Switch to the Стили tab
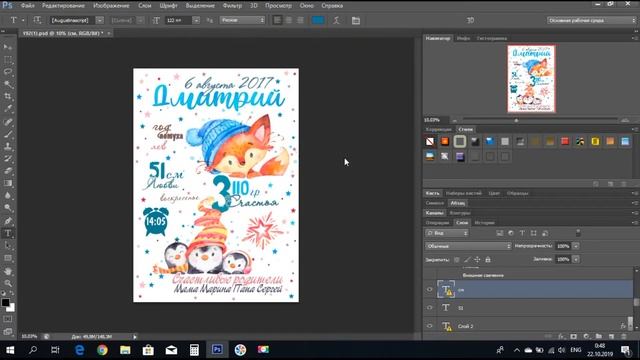Image resolution: width=640 pixels, height=360 pixels. (465, 129)
